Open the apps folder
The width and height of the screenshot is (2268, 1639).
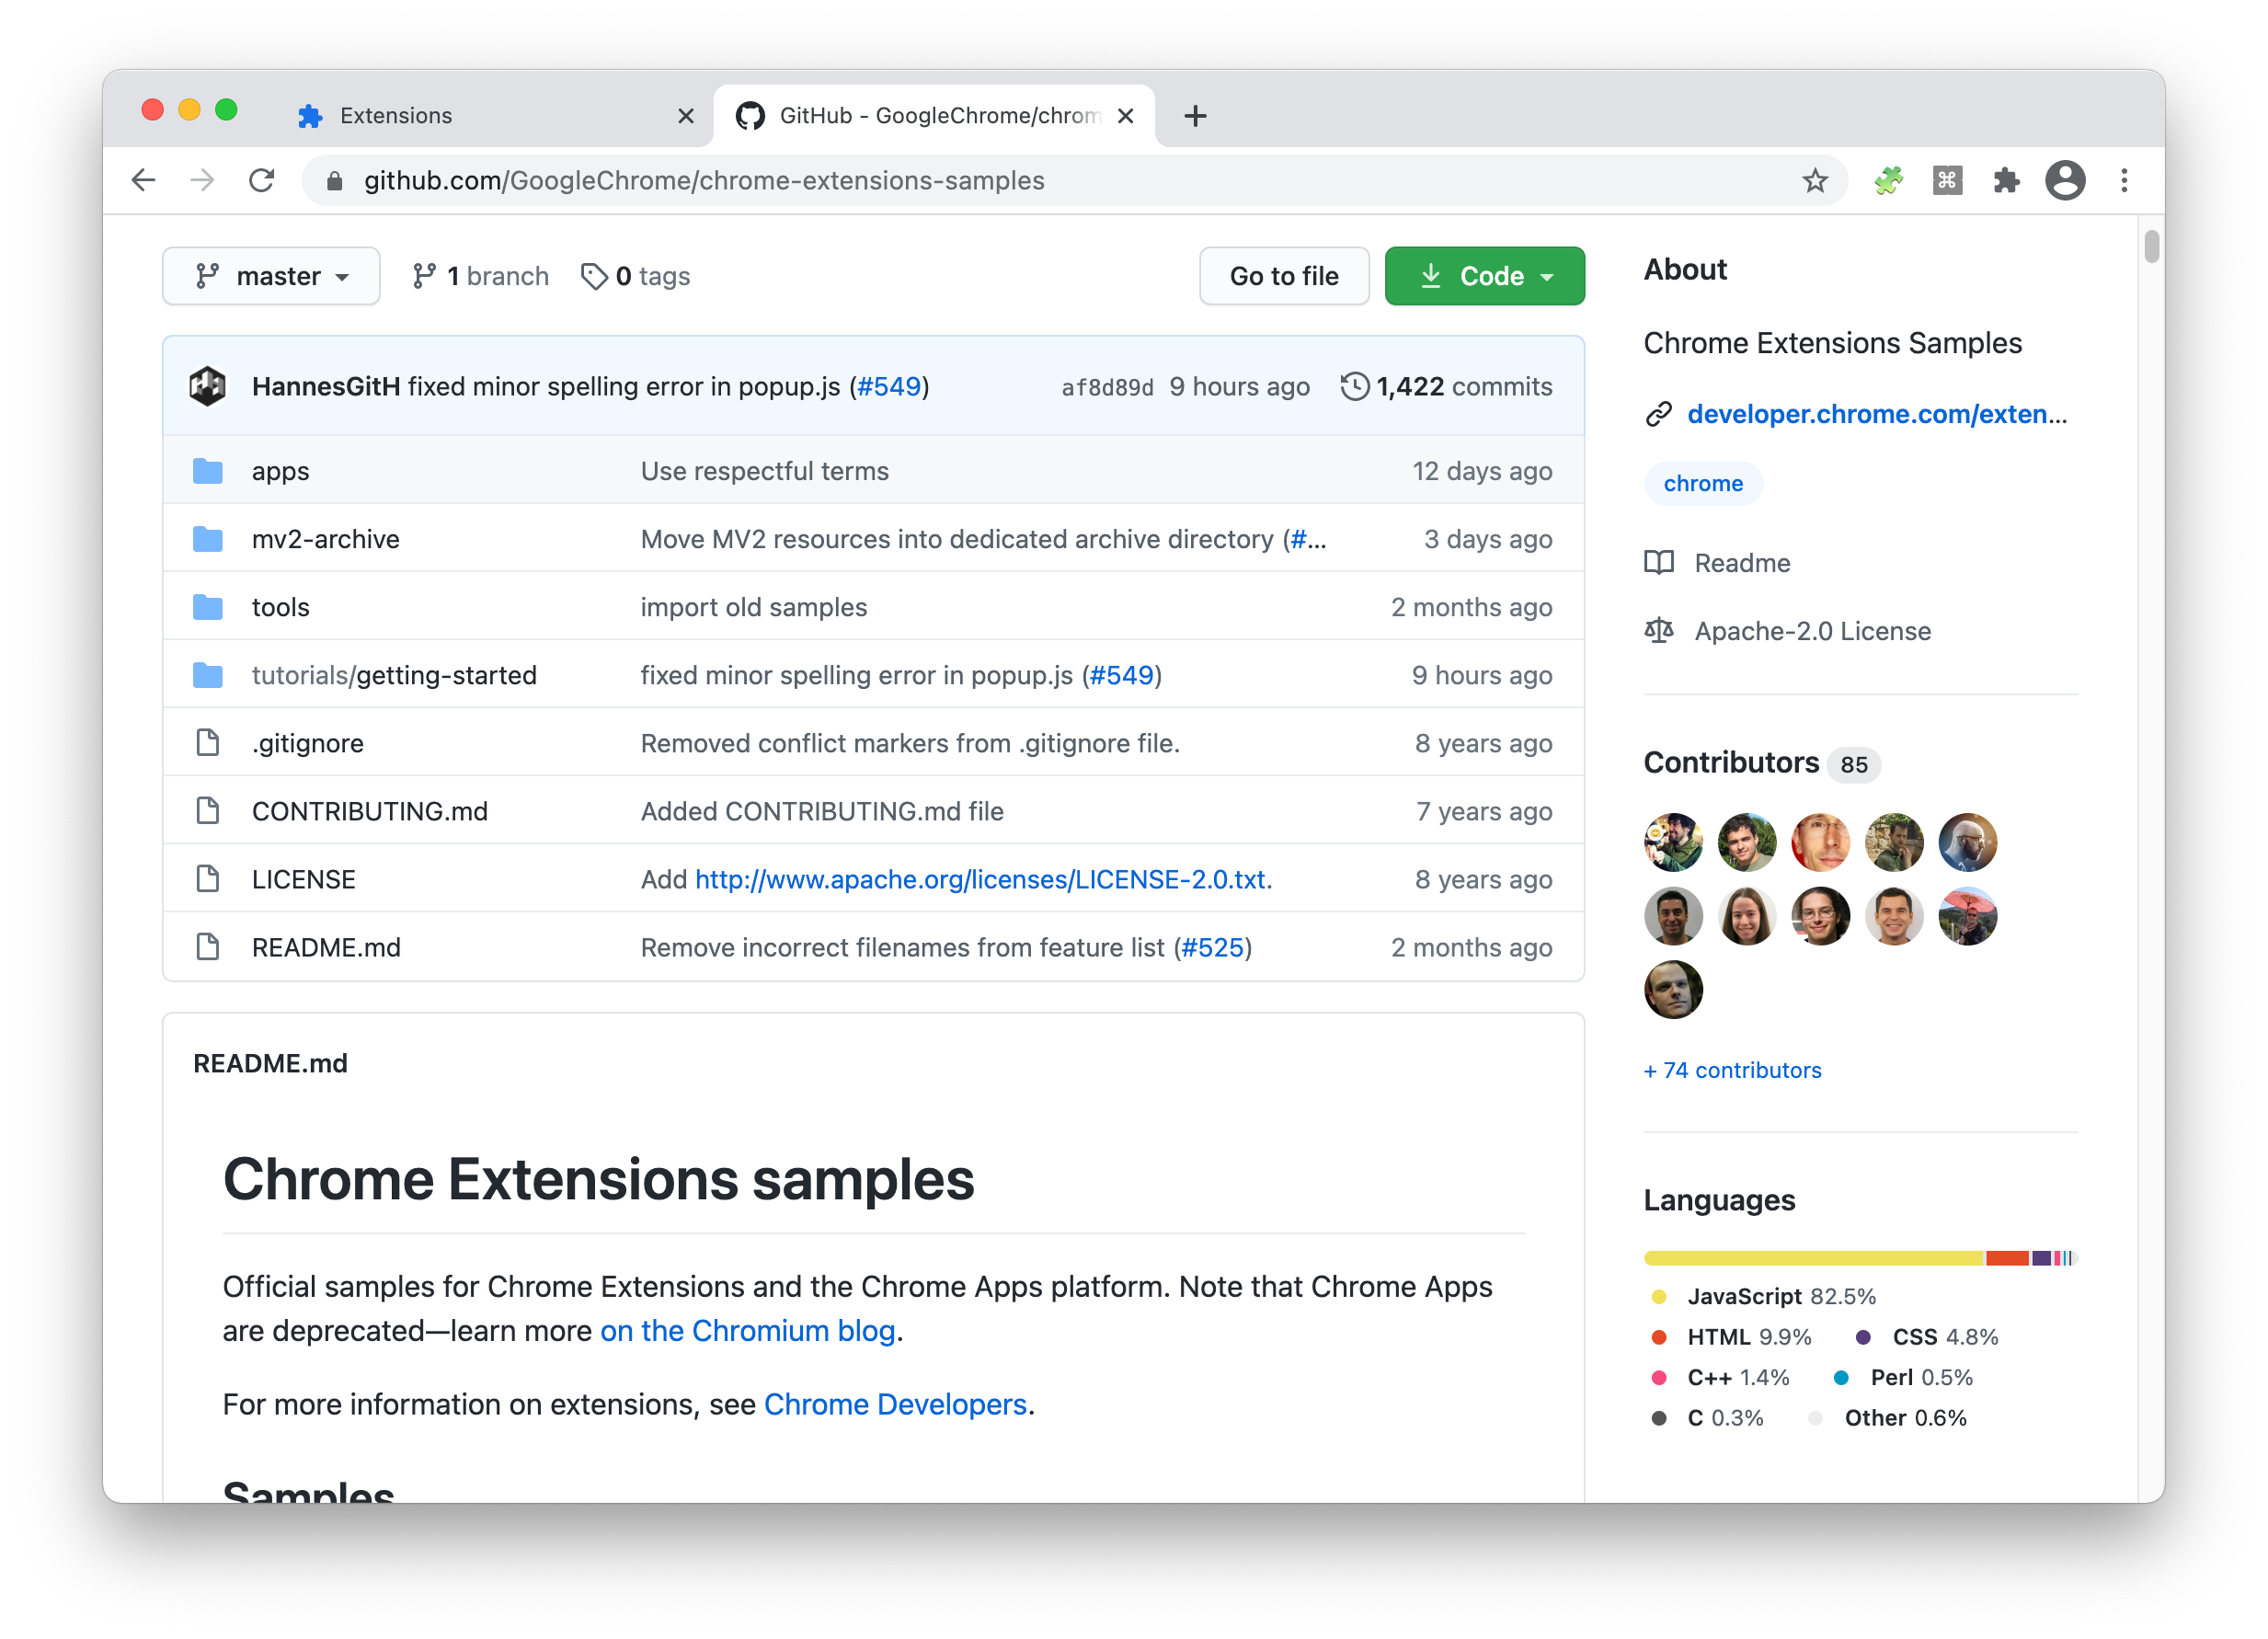click(x=280, y=471)
